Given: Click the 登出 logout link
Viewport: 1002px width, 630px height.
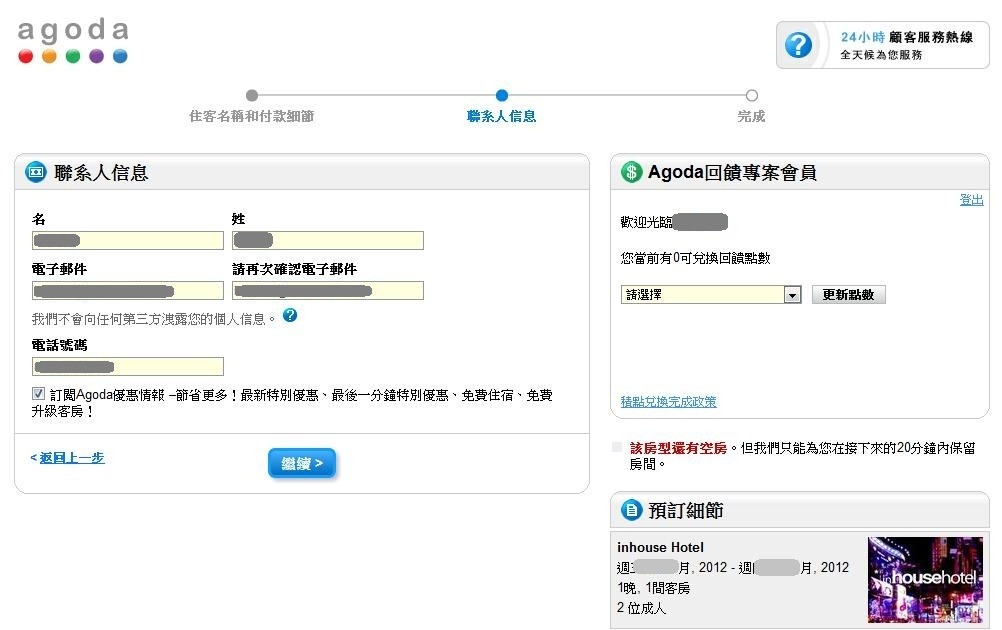Looking at the screenshot, I should pos(971,200).
